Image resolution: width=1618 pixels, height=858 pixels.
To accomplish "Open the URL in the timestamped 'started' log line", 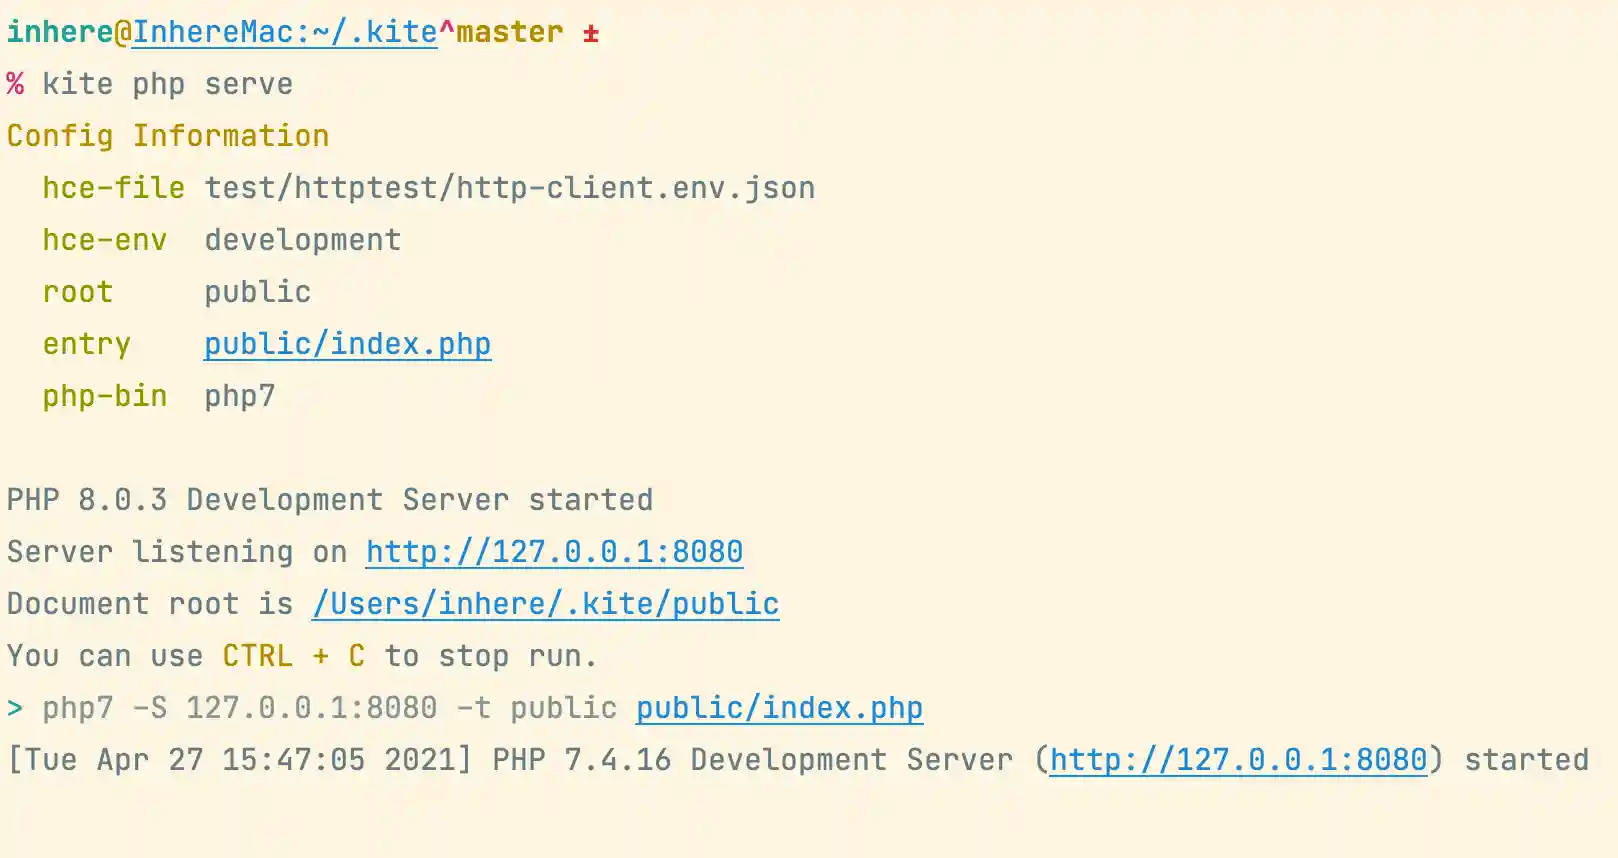I will 1238,760.
